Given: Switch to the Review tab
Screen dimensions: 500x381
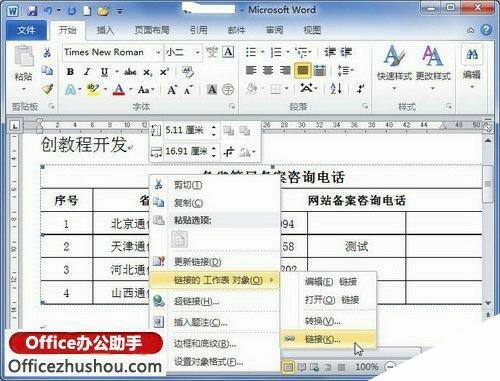Looking at the screenshot, I should (x=274, y=30).
